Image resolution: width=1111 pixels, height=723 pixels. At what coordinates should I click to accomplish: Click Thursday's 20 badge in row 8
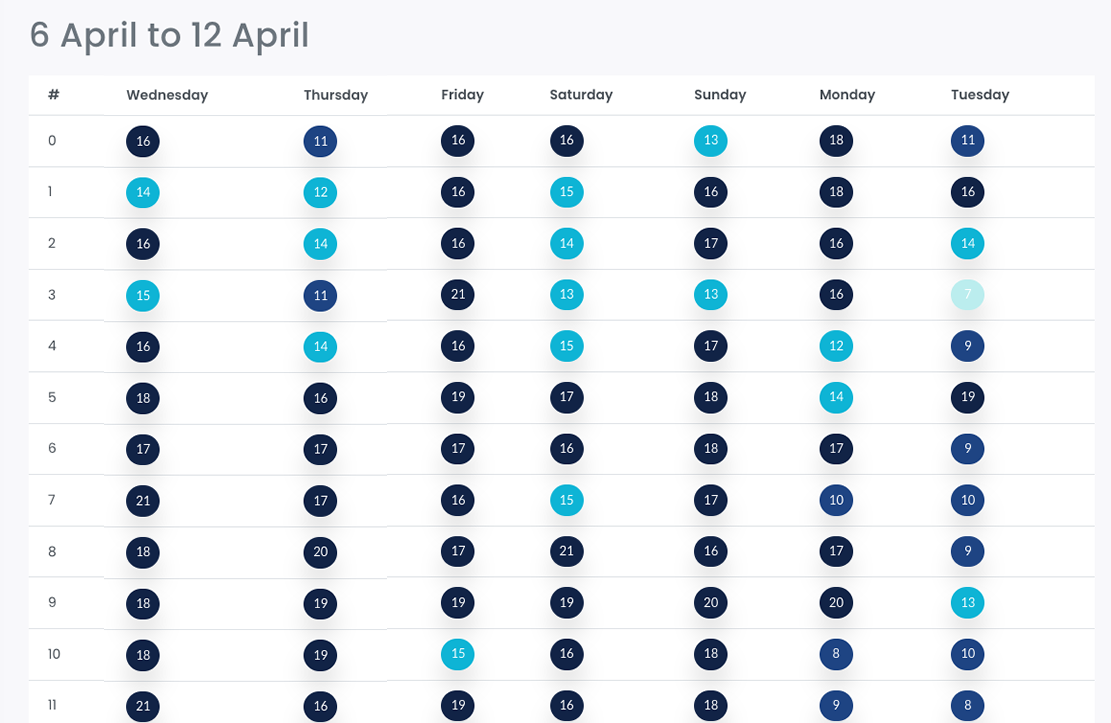(320, 551)
